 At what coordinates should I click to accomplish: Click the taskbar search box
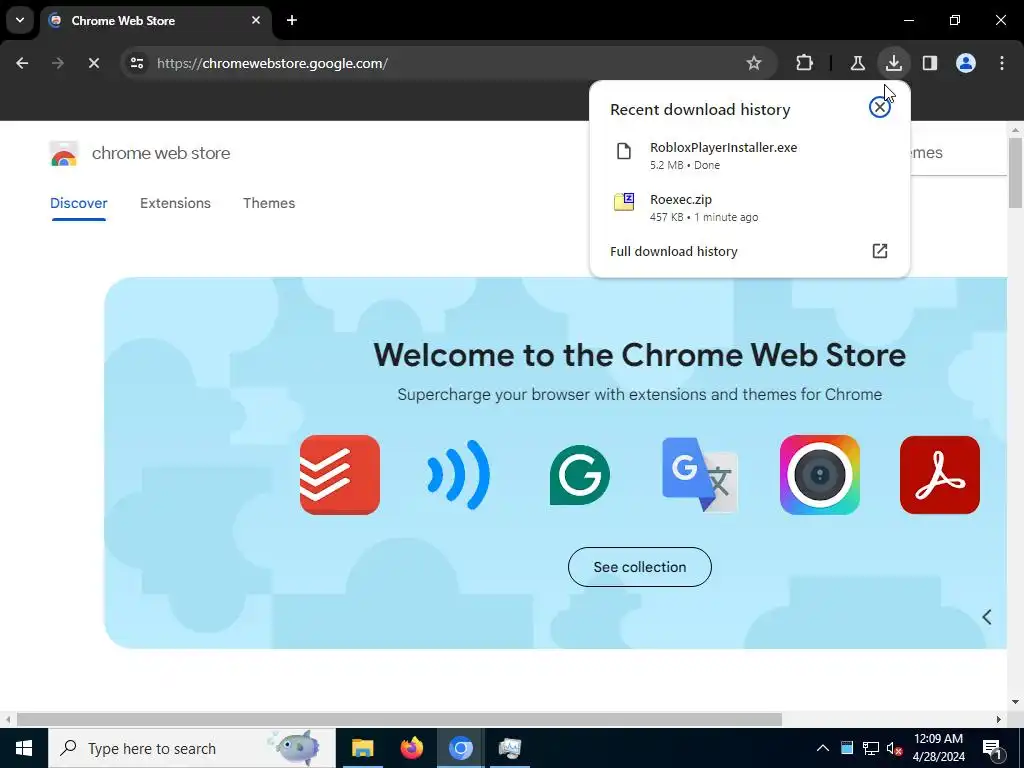[x=191, y=748]
